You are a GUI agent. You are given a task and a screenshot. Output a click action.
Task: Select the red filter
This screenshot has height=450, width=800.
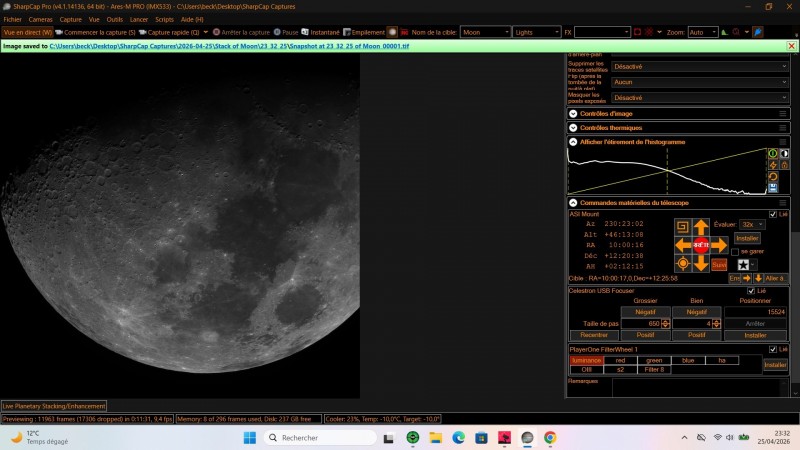[620, 360]
